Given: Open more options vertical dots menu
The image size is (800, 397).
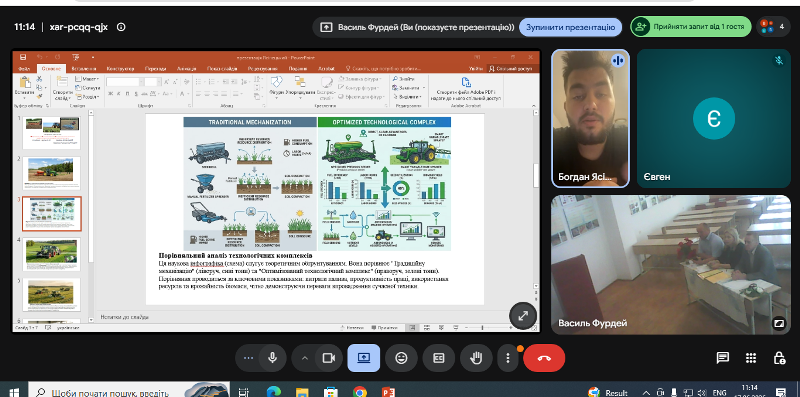Looking at the screenshot, I should 508,358.
